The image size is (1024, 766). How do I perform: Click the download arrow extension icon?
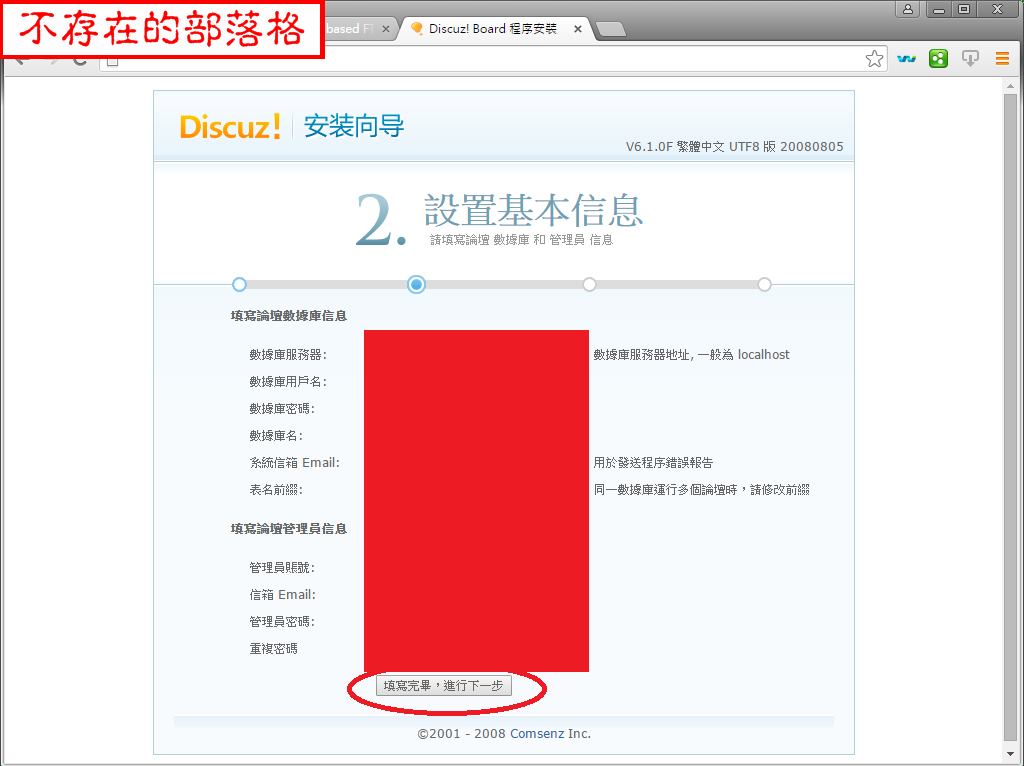[970, 59]
